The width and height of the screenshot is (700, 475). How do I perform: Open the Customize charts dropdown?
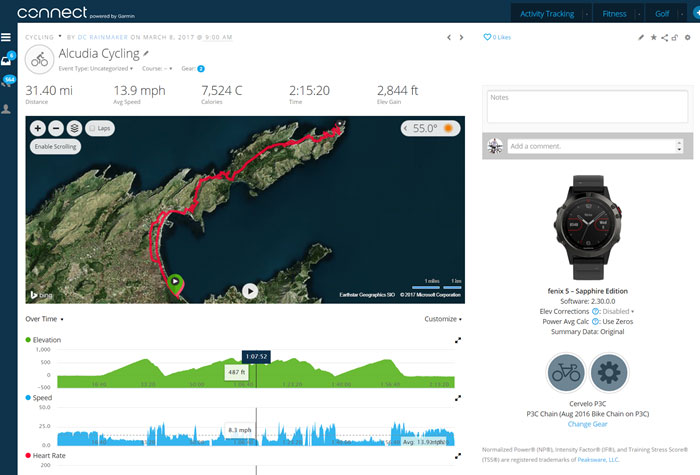point(445,319)
